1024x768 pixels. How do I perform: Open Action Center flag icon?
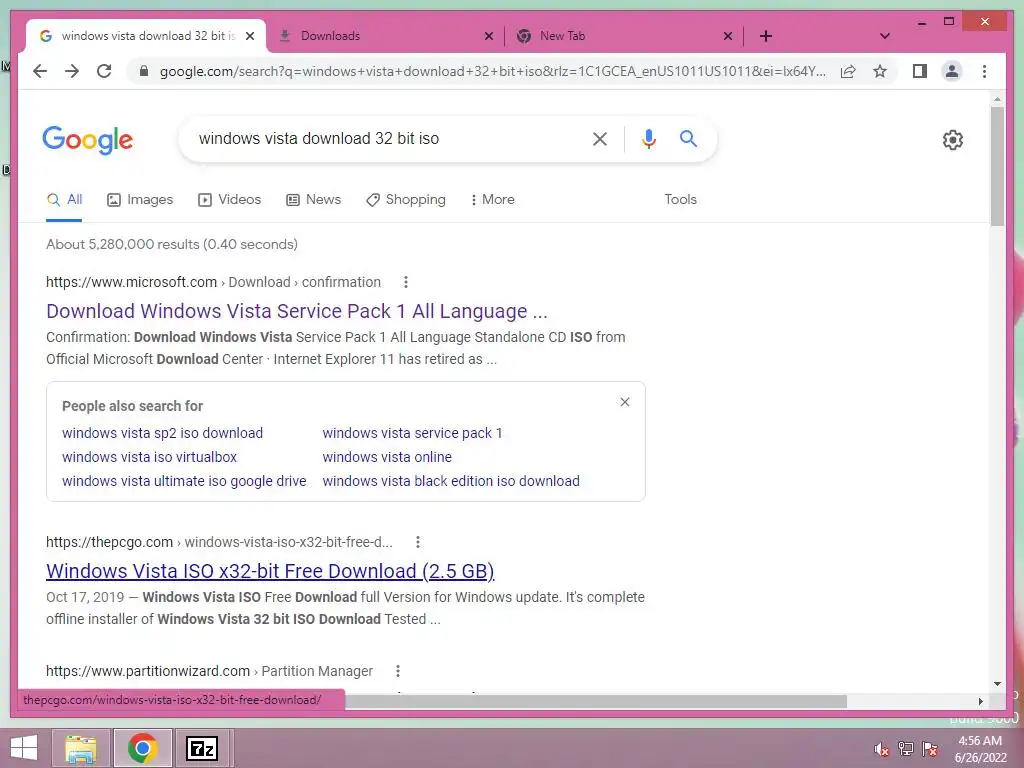(x=930, y=749)
